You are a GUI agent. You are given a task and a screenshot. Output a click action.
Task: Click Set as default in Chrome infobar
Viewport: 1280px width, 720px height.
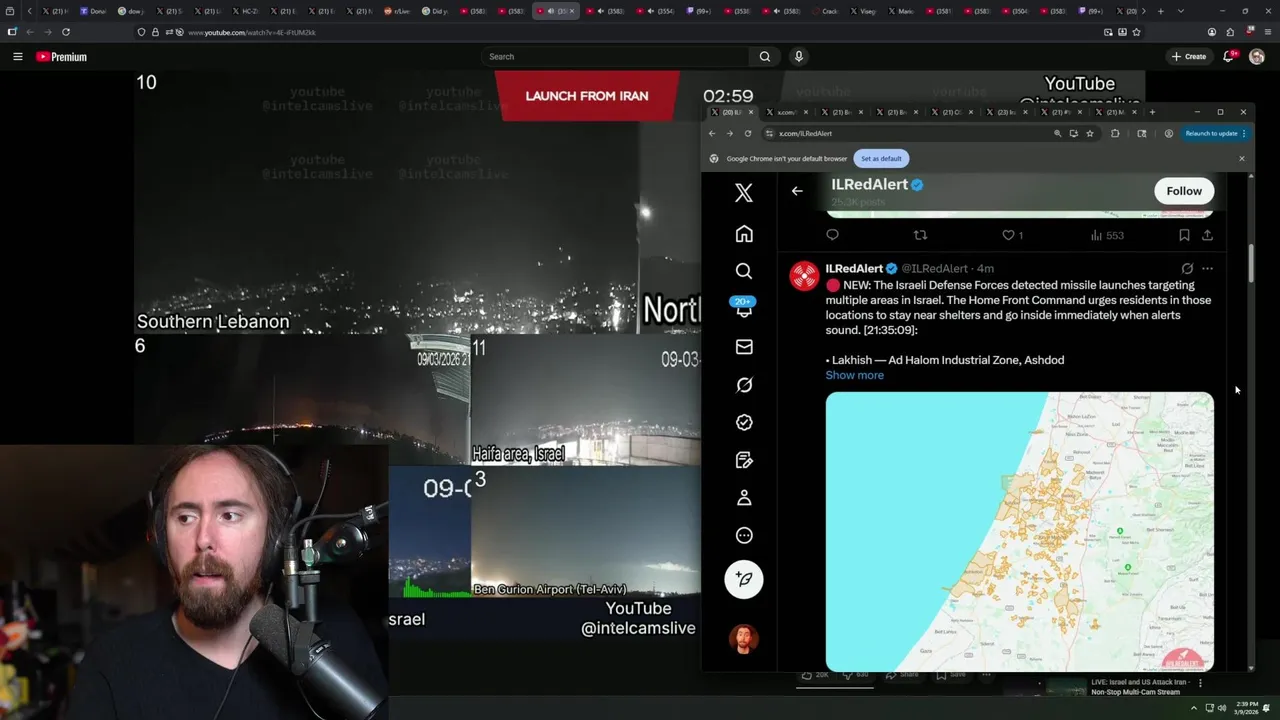881,158
